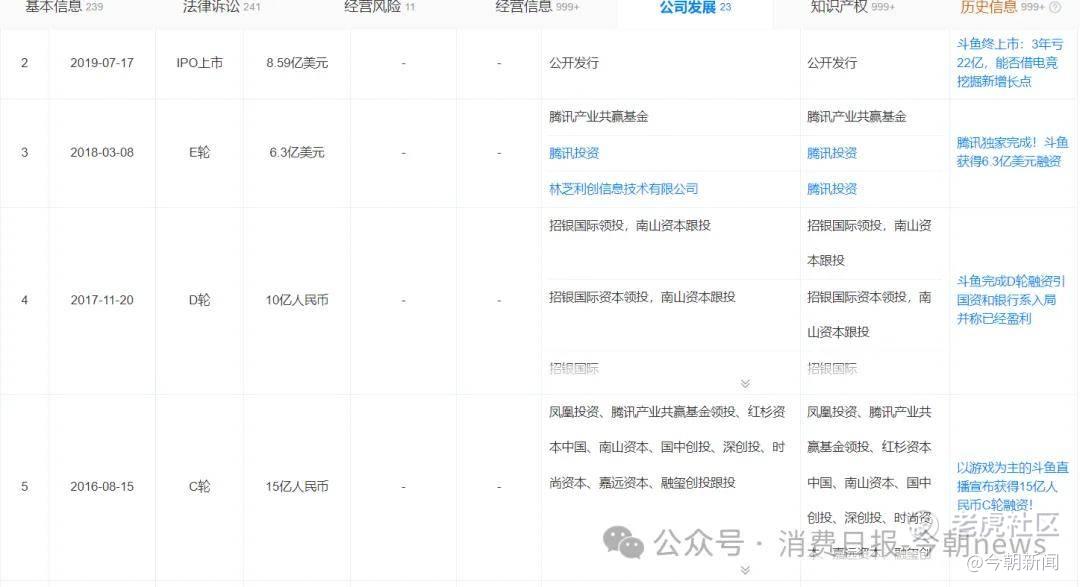
Task: Click the date cell 2017-11-20
Action: [x=102, y=300]
